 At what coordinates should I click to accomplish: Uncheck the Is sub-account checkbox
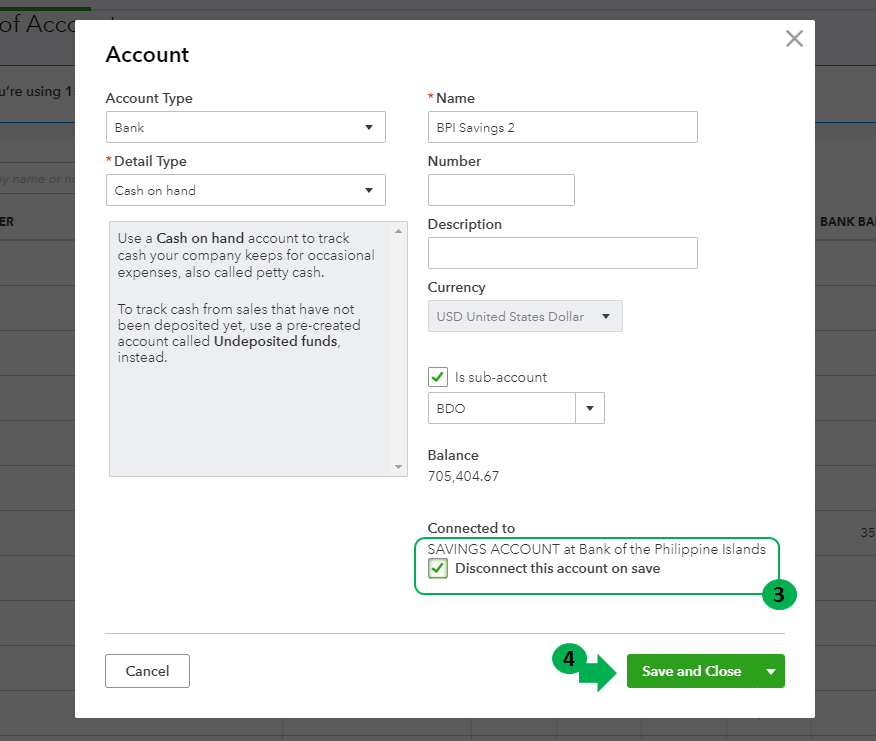437,377
